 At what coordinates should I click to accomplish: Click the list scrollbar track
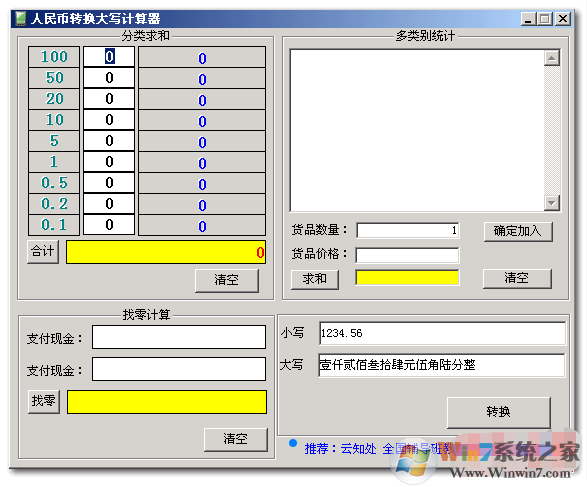pyautogui.click(x=552, y=130)
